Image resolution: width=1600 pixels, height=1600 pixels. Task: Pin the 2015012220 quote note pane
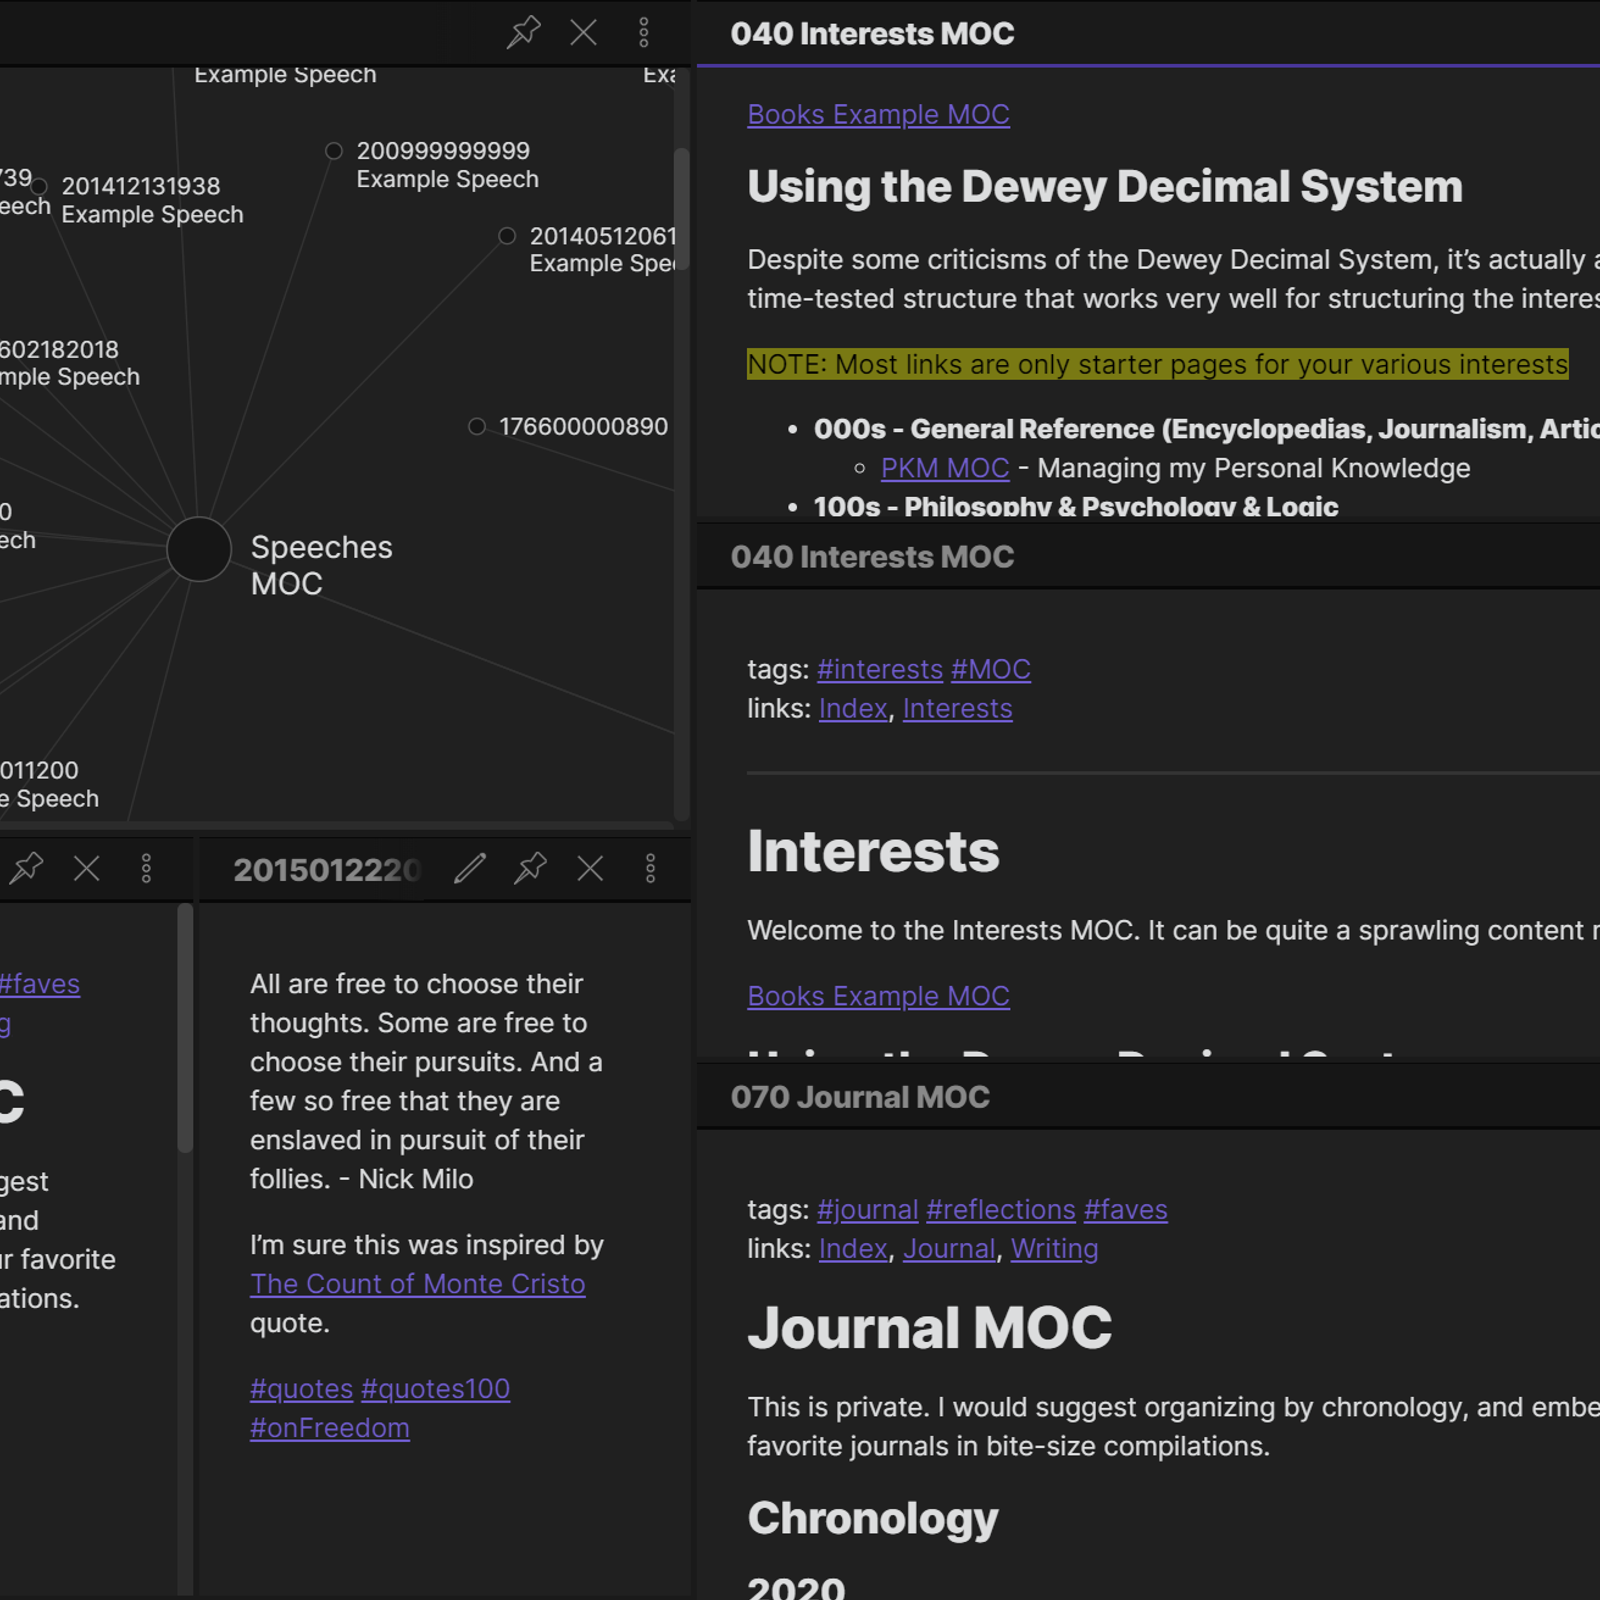click(x=530, y=868)
